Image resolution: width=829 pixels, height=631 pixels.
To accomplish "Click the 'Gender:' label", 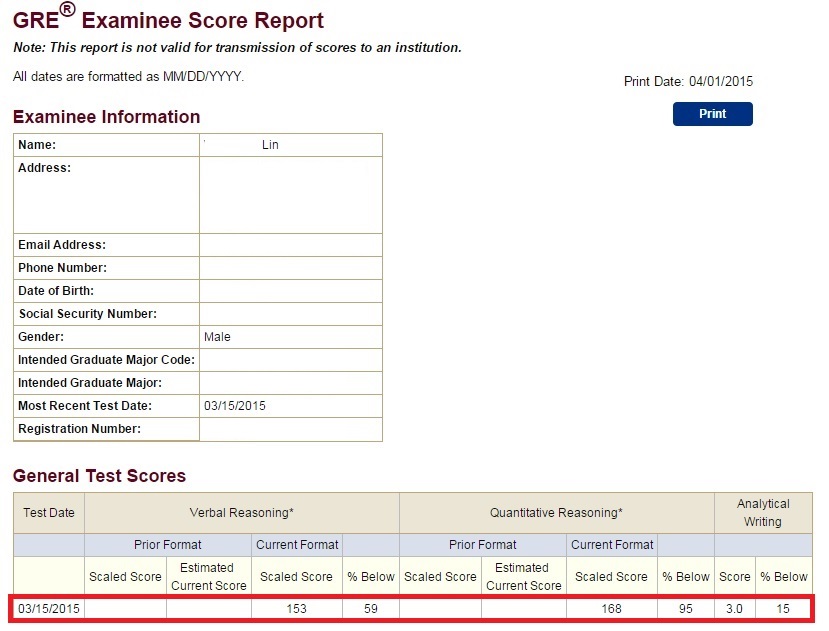I will click(x=41, y=337).
